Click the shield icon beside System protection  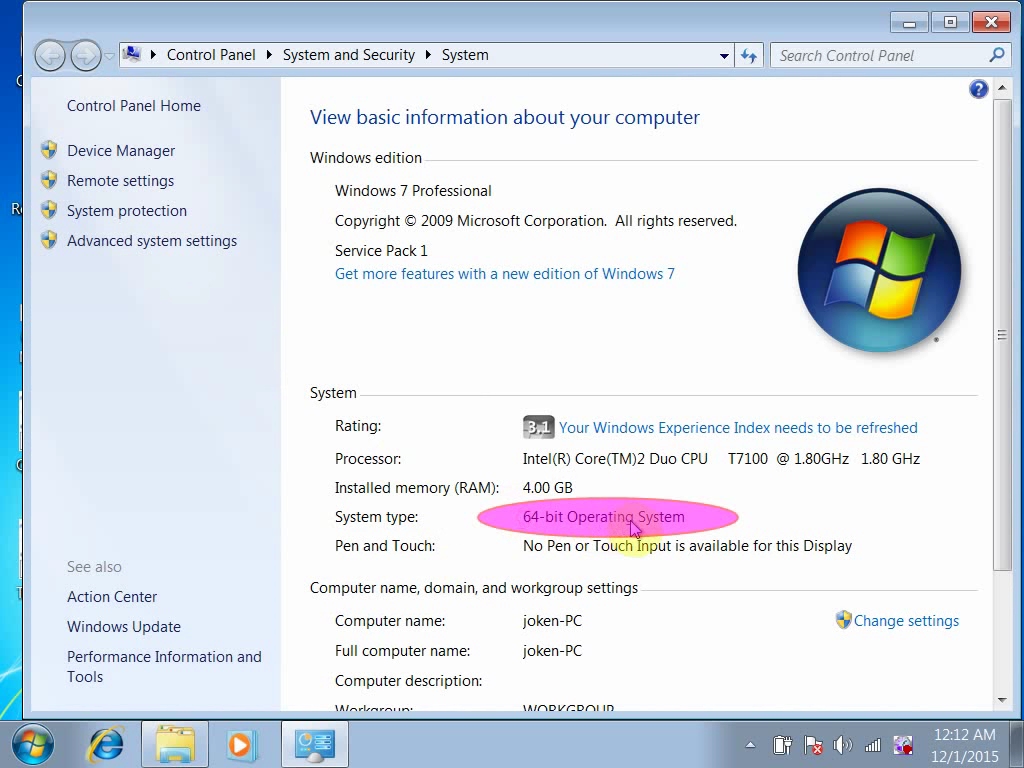(49, 210)
